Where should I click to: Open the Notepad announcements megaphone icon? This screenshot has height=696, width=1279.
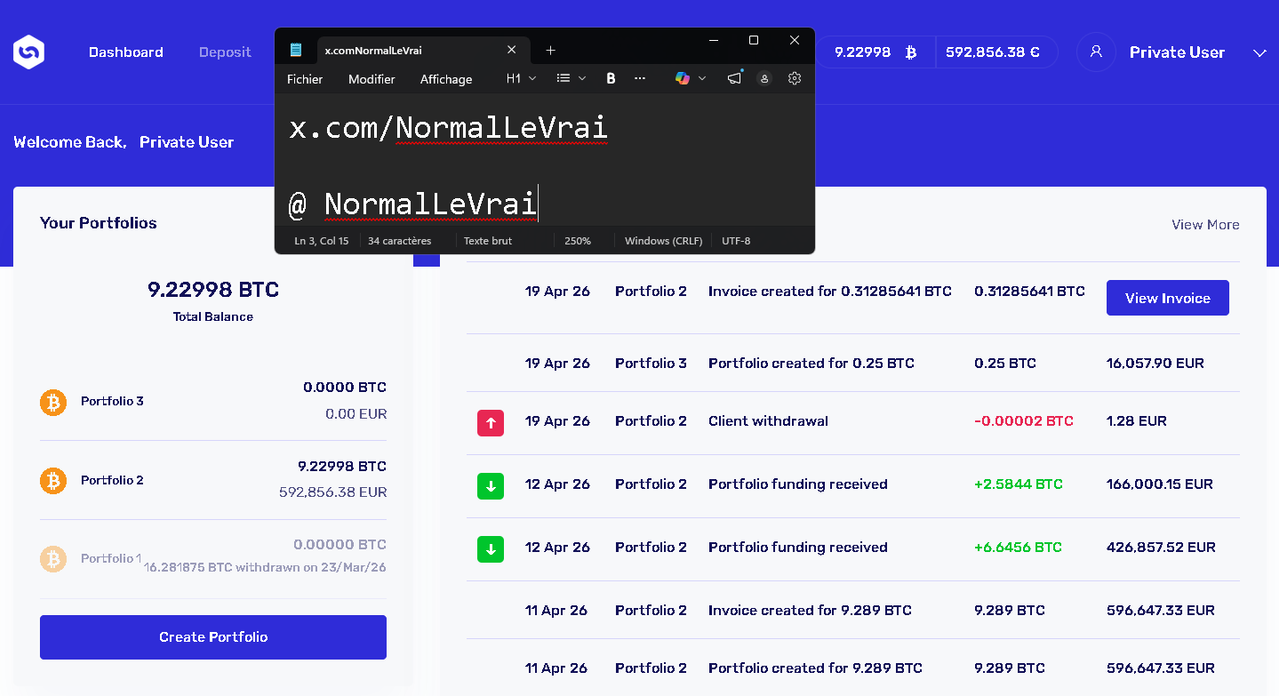pos(735,78)
